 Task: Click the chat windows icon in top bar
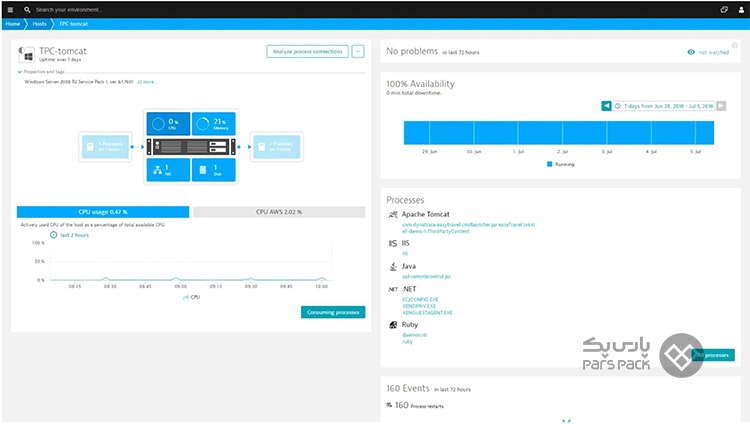(724, 10)
